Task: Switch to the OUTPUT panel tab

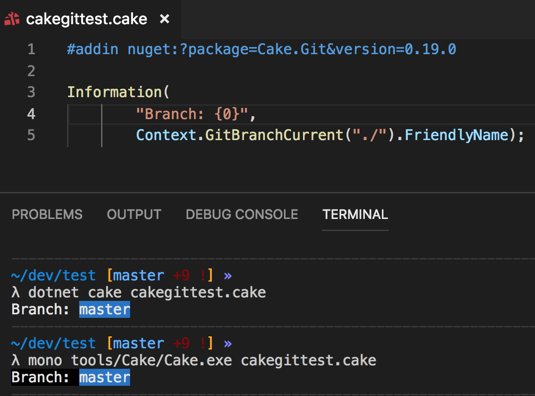Action: 134,215
